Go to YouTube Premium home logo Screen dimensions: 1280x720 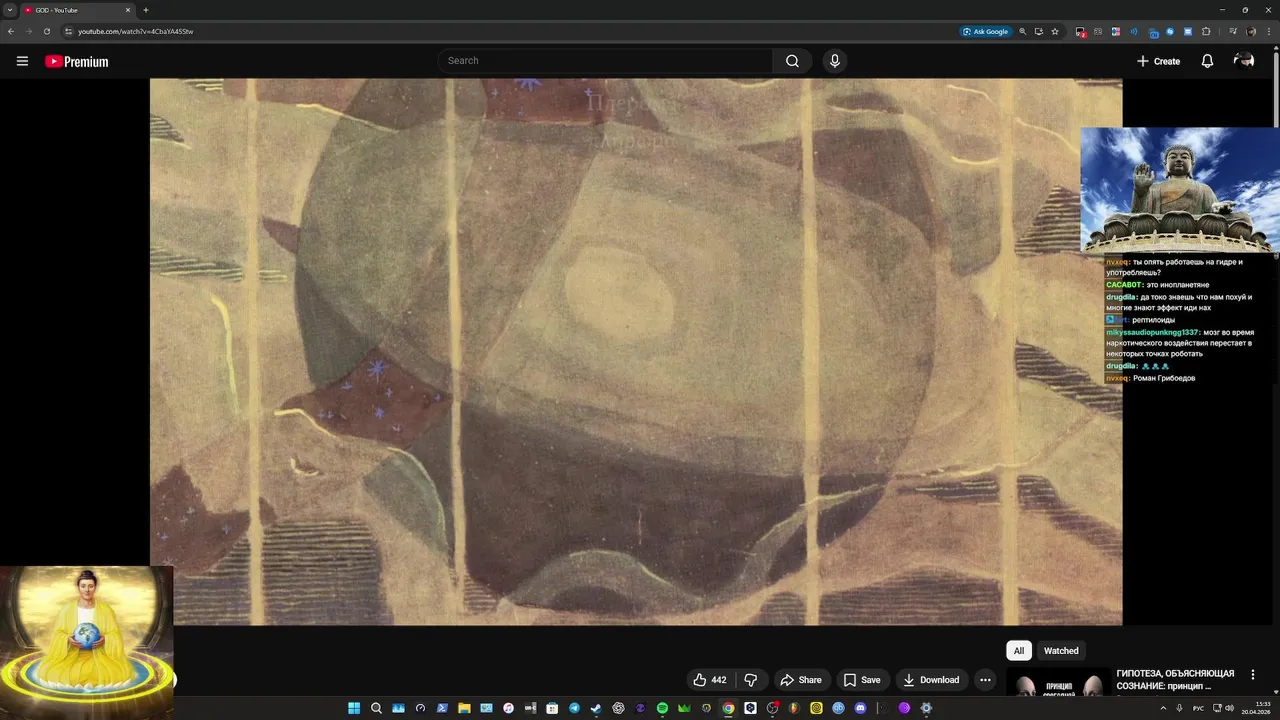pos(76,61)
